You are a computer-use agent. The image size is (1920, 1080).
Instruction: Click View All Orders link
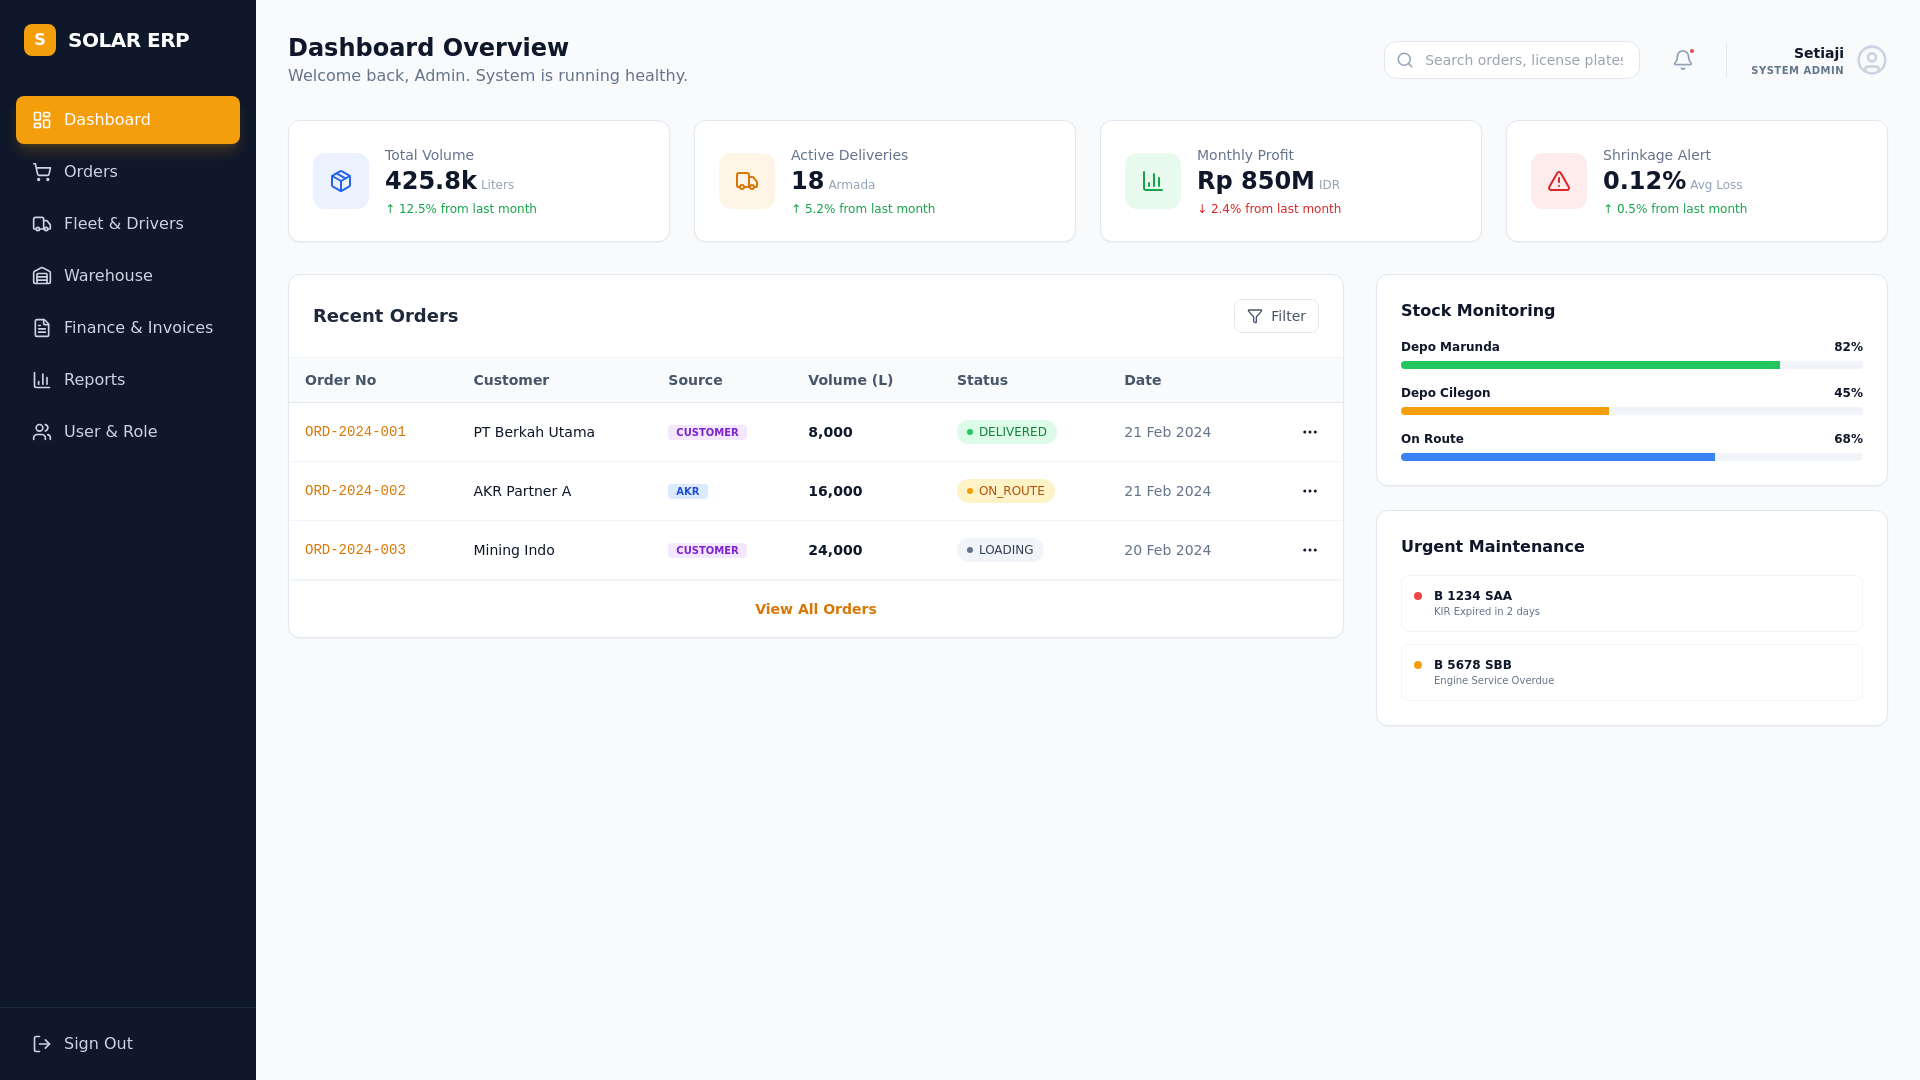(816, 609)
